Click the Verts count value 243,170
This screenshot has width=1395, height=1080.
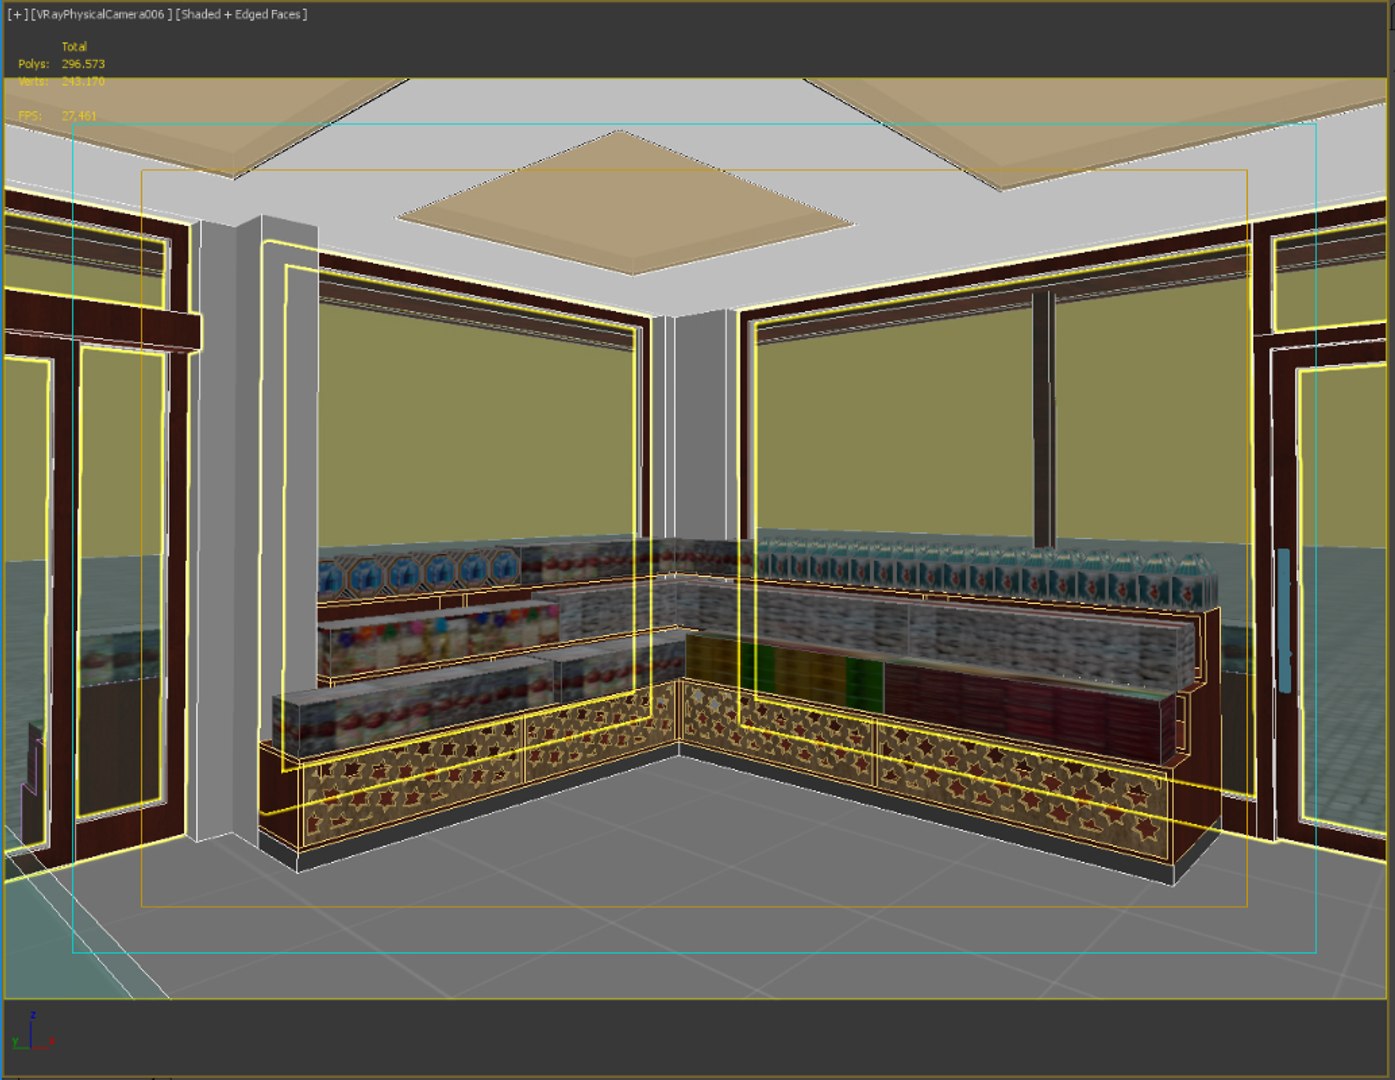83,81
